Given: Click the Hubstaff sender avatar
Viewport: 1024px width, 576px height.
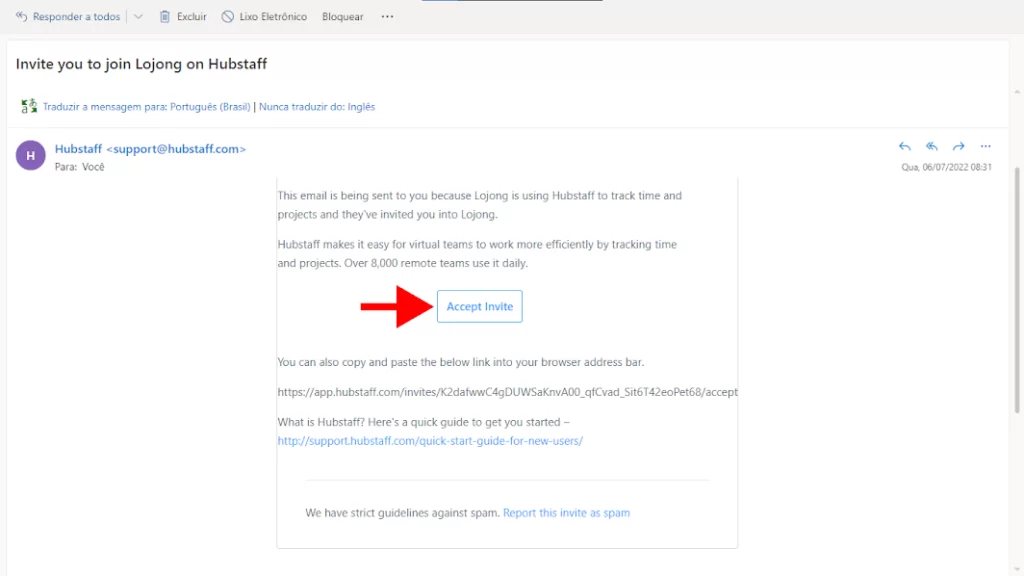Looking at the screenshot, I should (x=31, y=155).
